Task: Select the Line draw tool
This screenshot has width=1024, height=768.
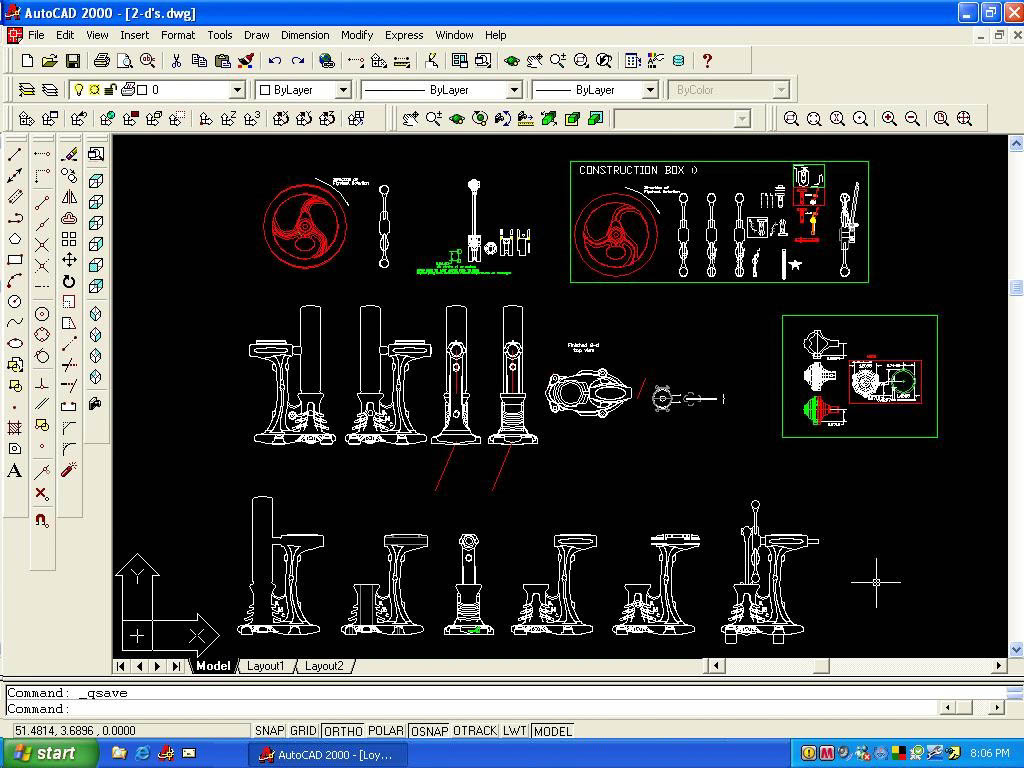Action: (x=15, y=155)
